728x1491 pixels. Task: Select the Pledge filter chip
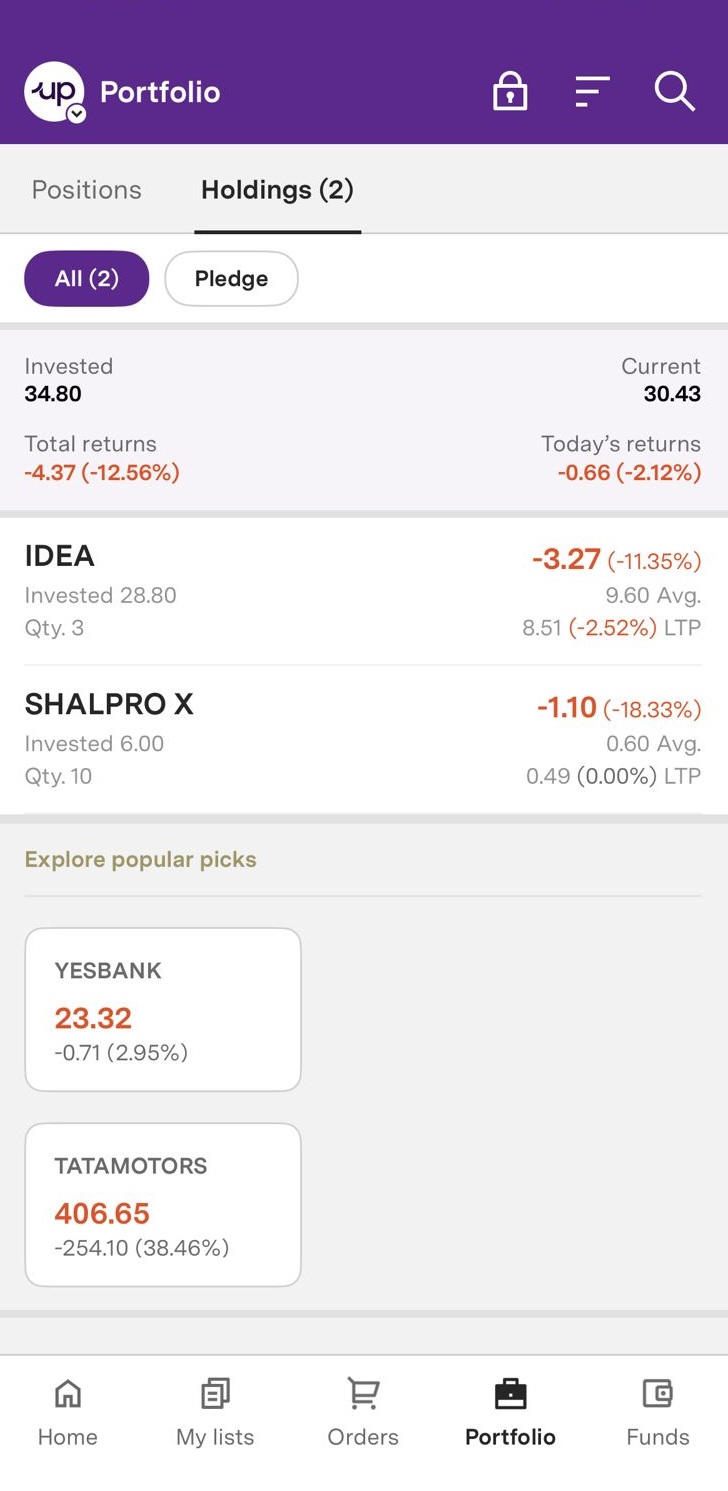(x=231, y=278)
